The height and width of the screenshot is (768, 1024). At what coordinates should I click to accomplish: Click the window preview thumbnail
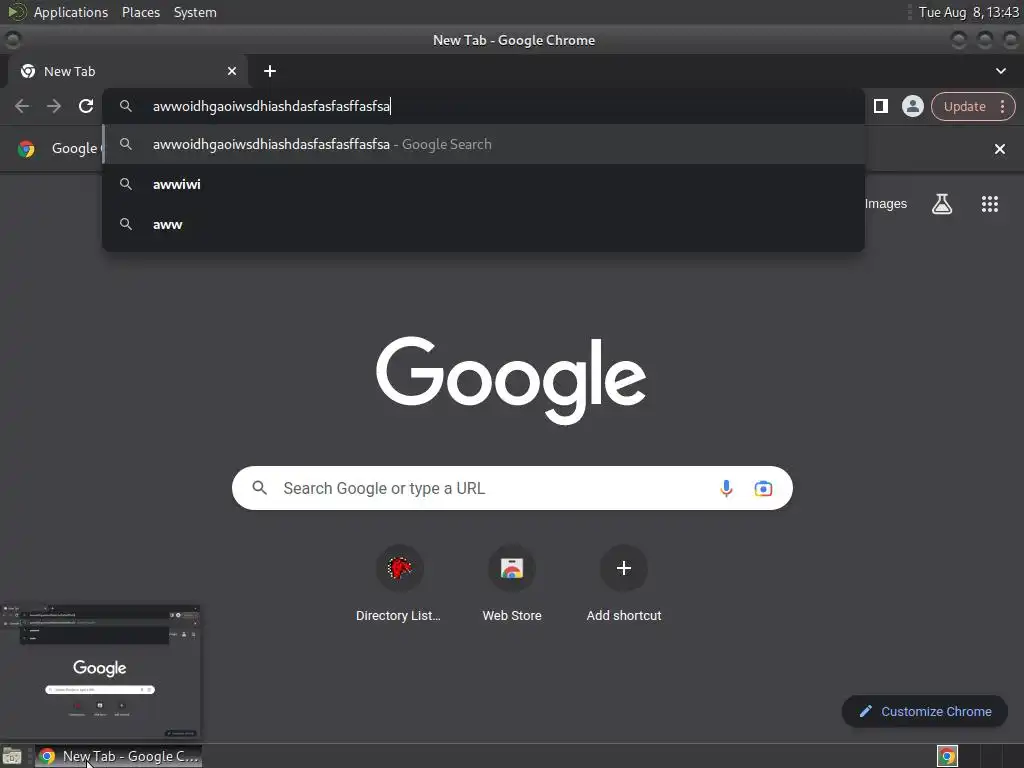click(101, 673)
